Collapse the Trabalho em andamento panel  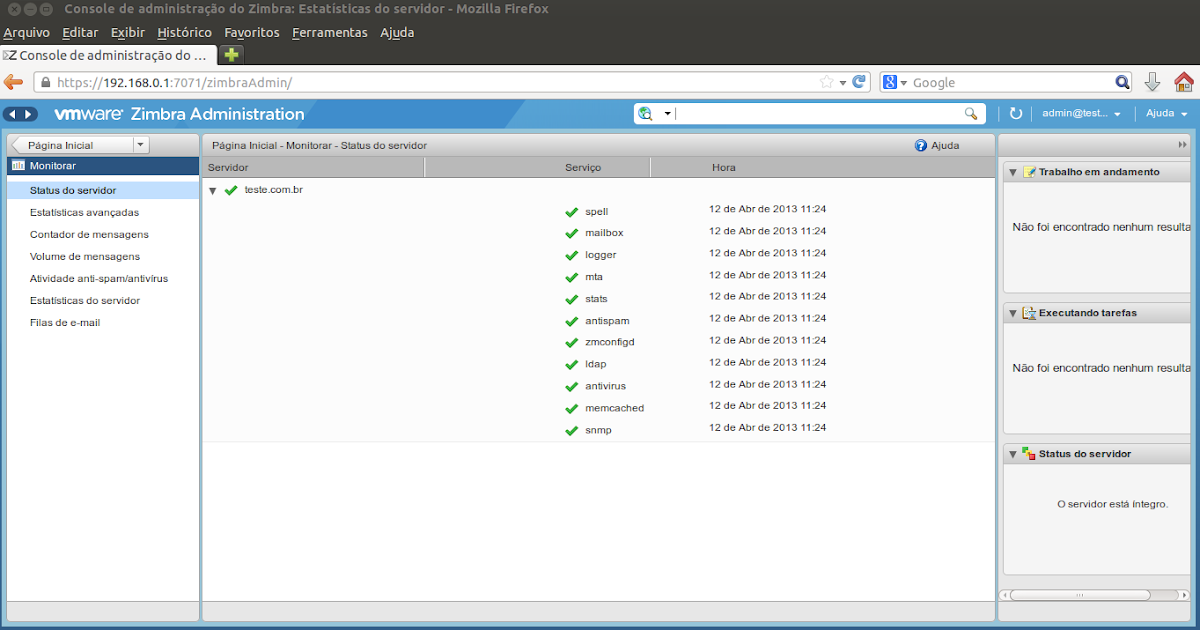[1012, 172]
